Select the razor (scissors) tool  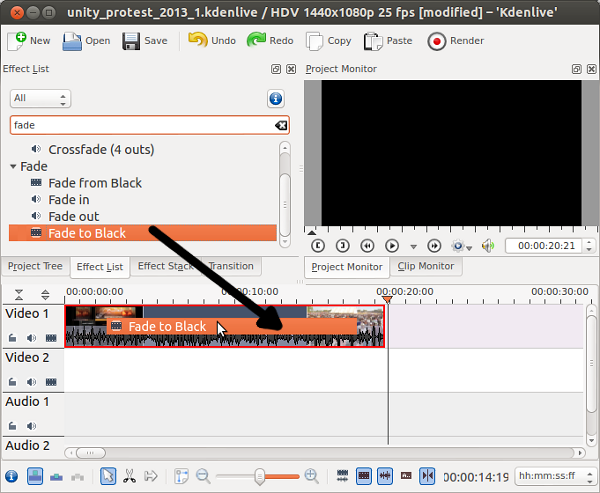129,476
